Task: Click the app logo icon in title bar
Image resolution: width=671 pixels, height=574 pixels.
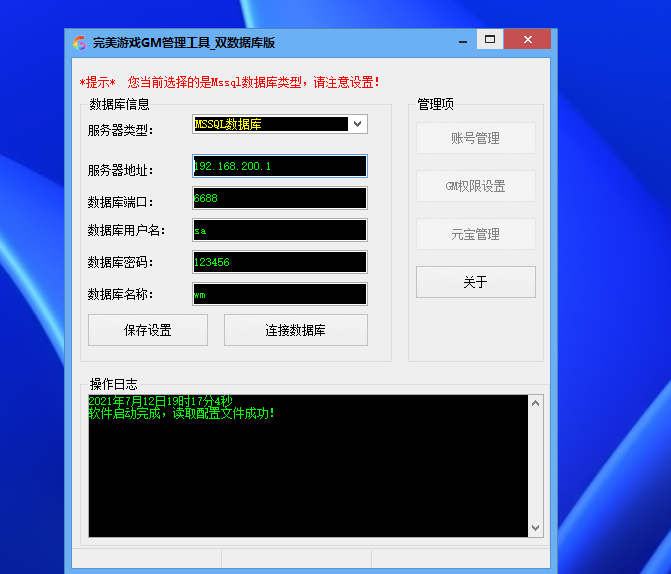Action: pyautogui.click(x=80, y=43)
